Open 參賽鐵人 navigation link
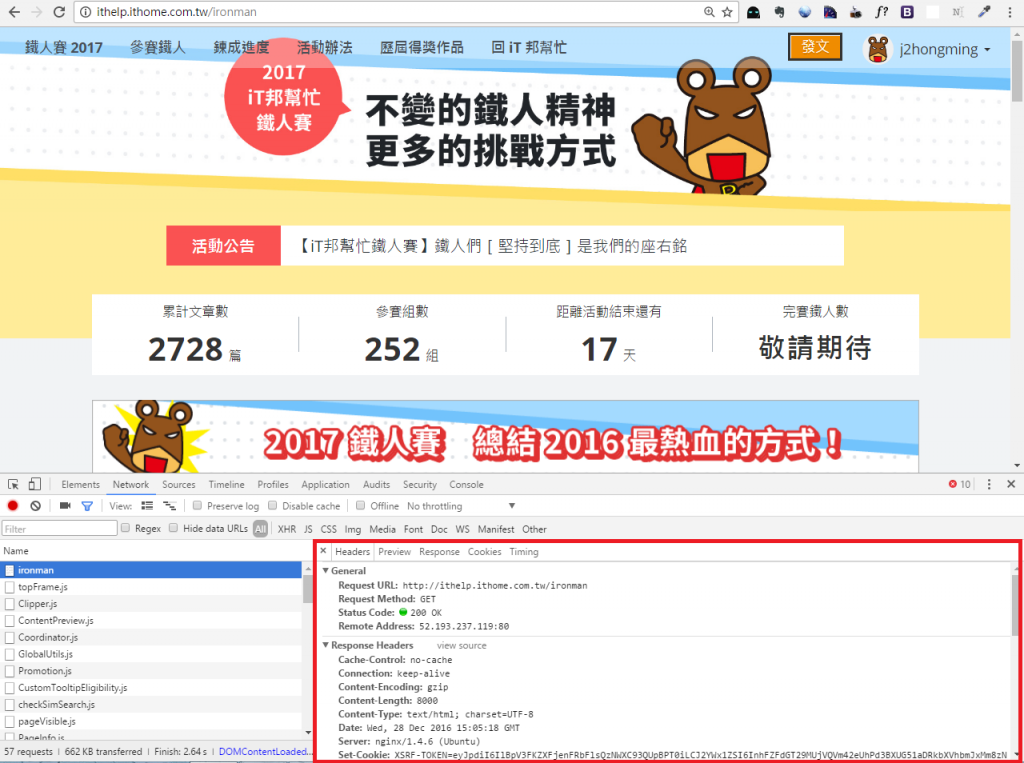Screen dimensions: 1024x763 point(157,47)
